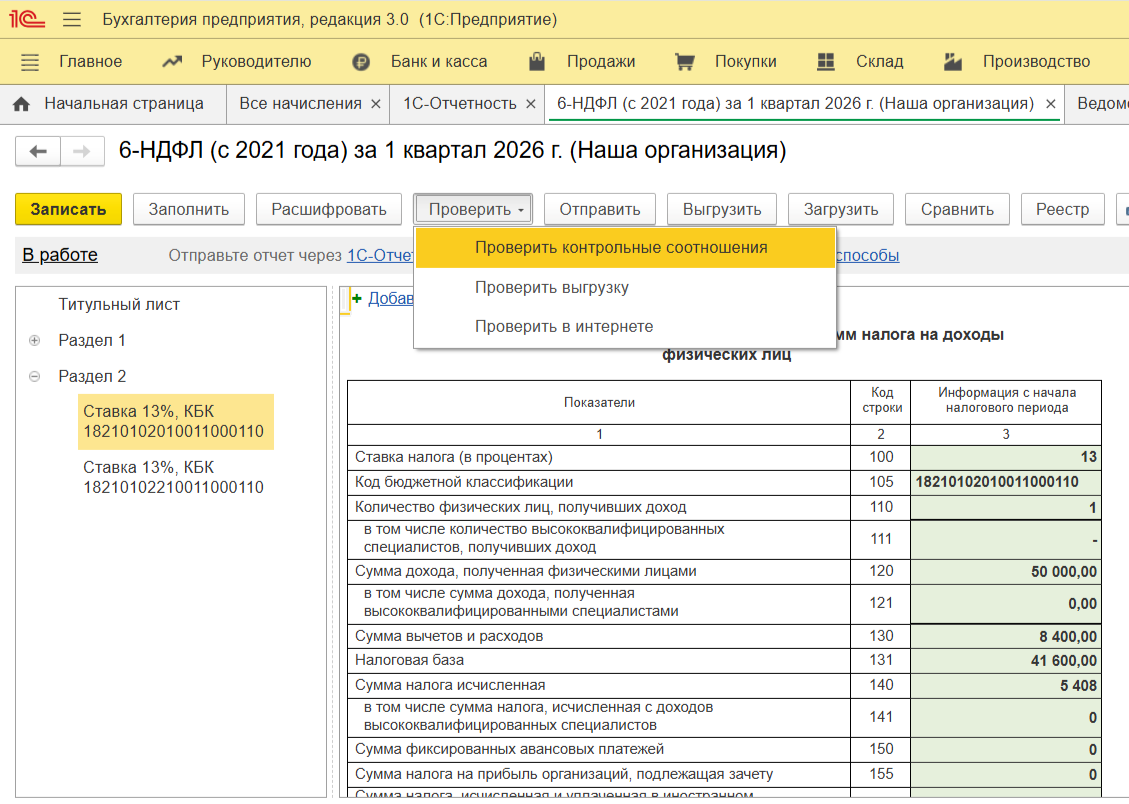Close the Все начисления tab

tap(376, 104)
